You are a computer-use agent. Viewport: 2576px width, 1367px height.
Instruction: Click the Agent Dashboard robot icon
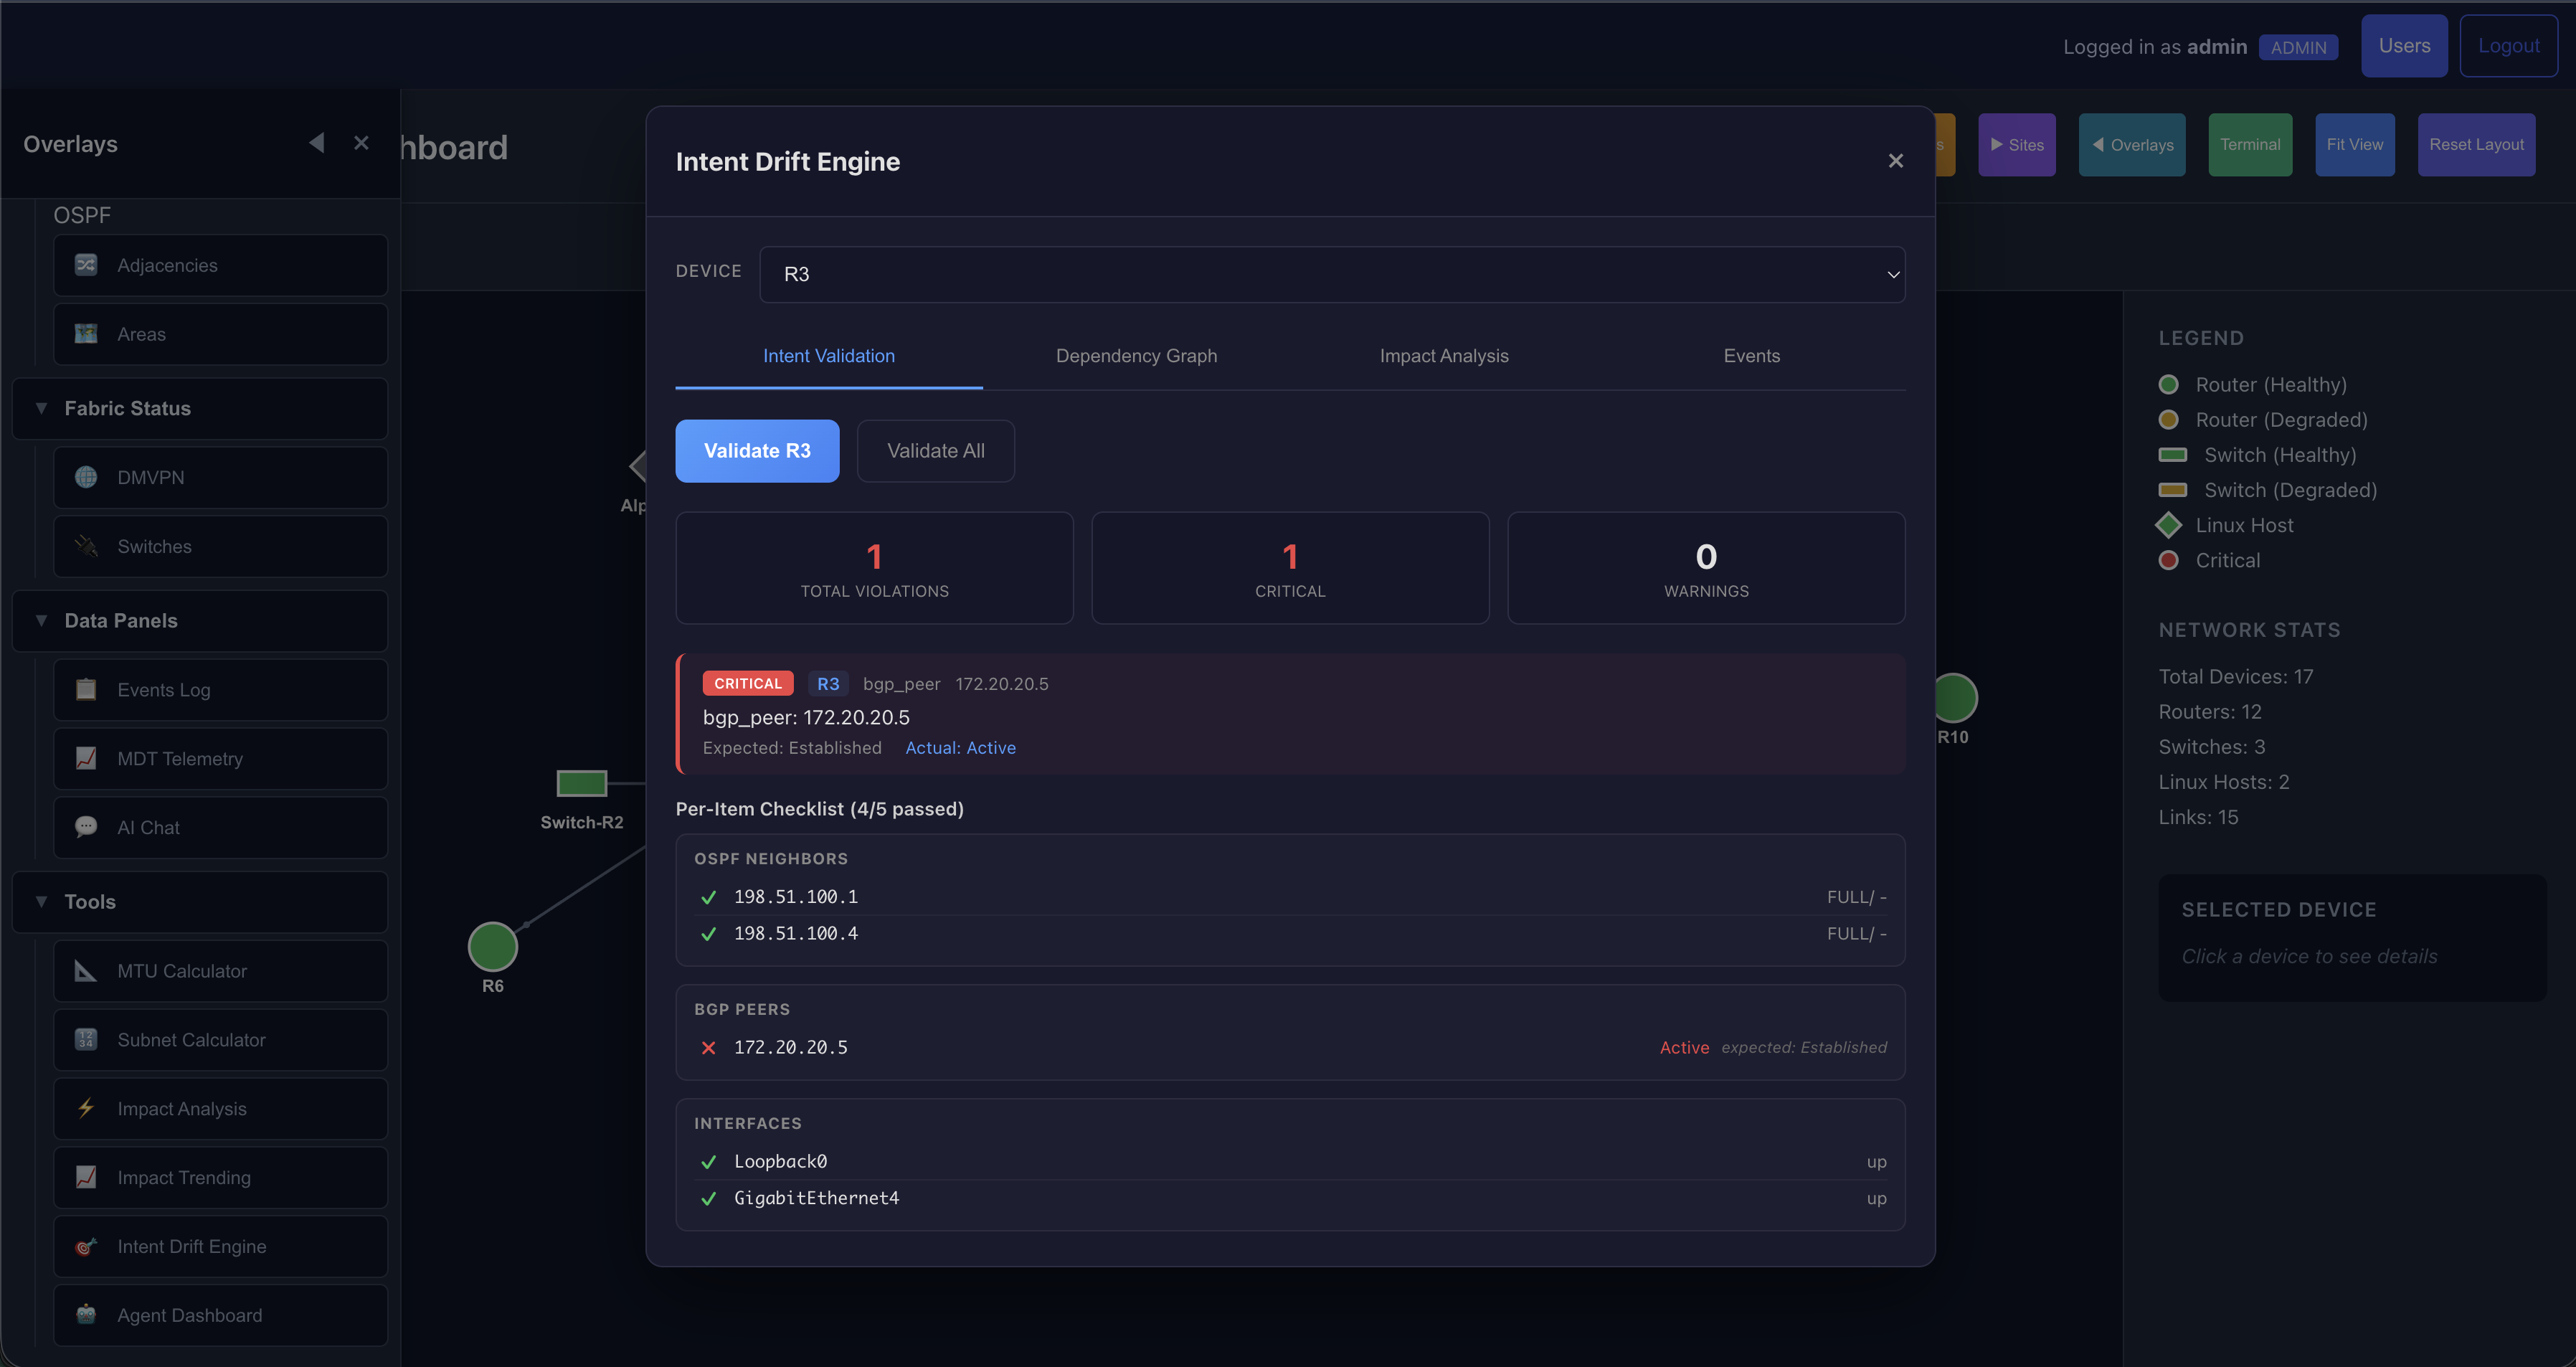(x=86, y=1315)
